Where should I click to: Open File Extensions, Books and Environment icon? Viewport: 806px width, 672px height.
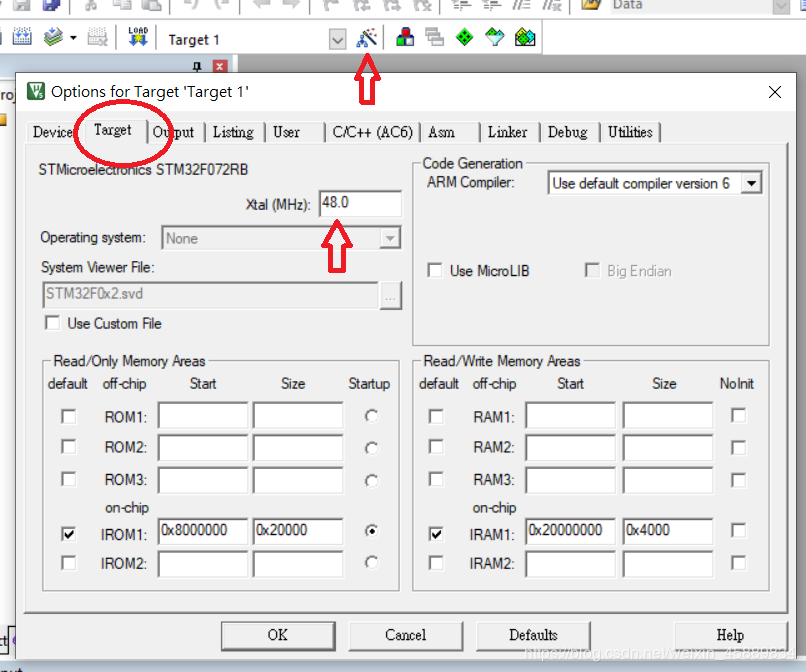click(x=405, y=37)
